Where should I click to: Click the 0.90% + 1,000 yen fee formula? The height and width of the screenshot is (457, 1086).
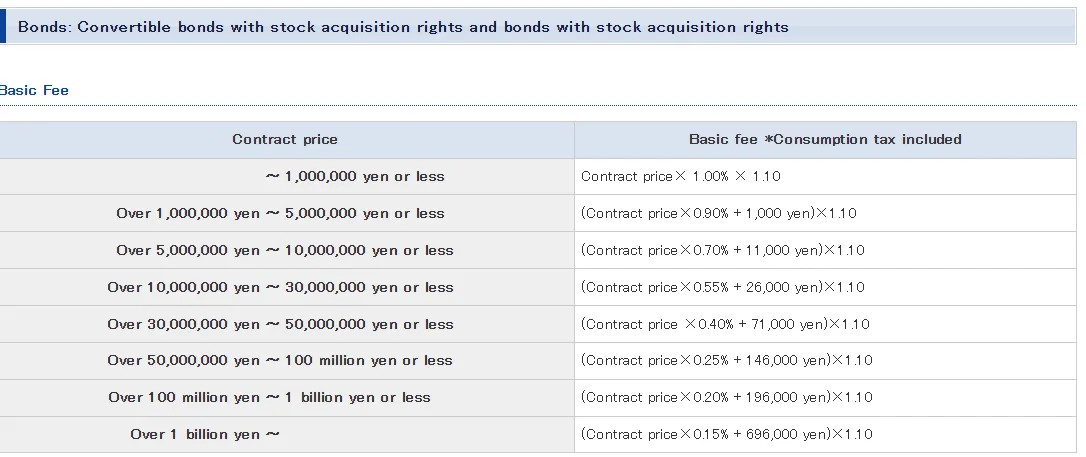[x=719, y=213]
